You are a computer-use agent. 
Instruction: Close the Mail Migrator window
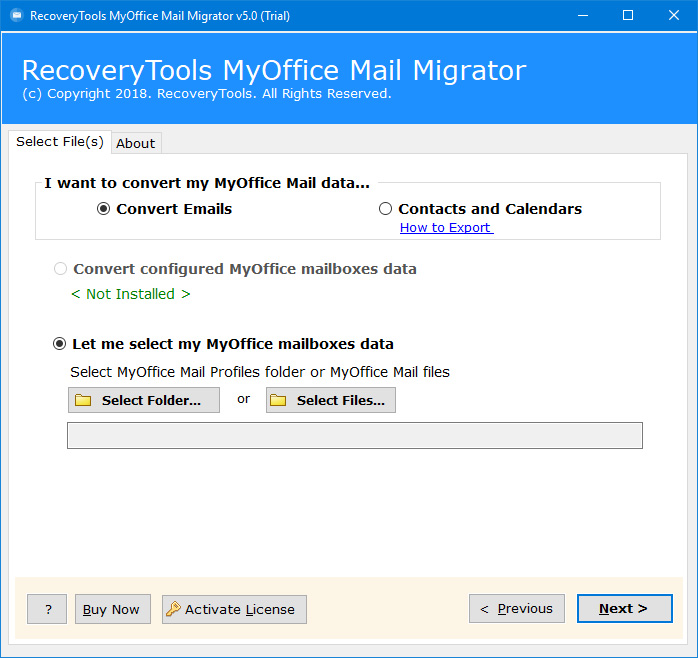point(674,16)
